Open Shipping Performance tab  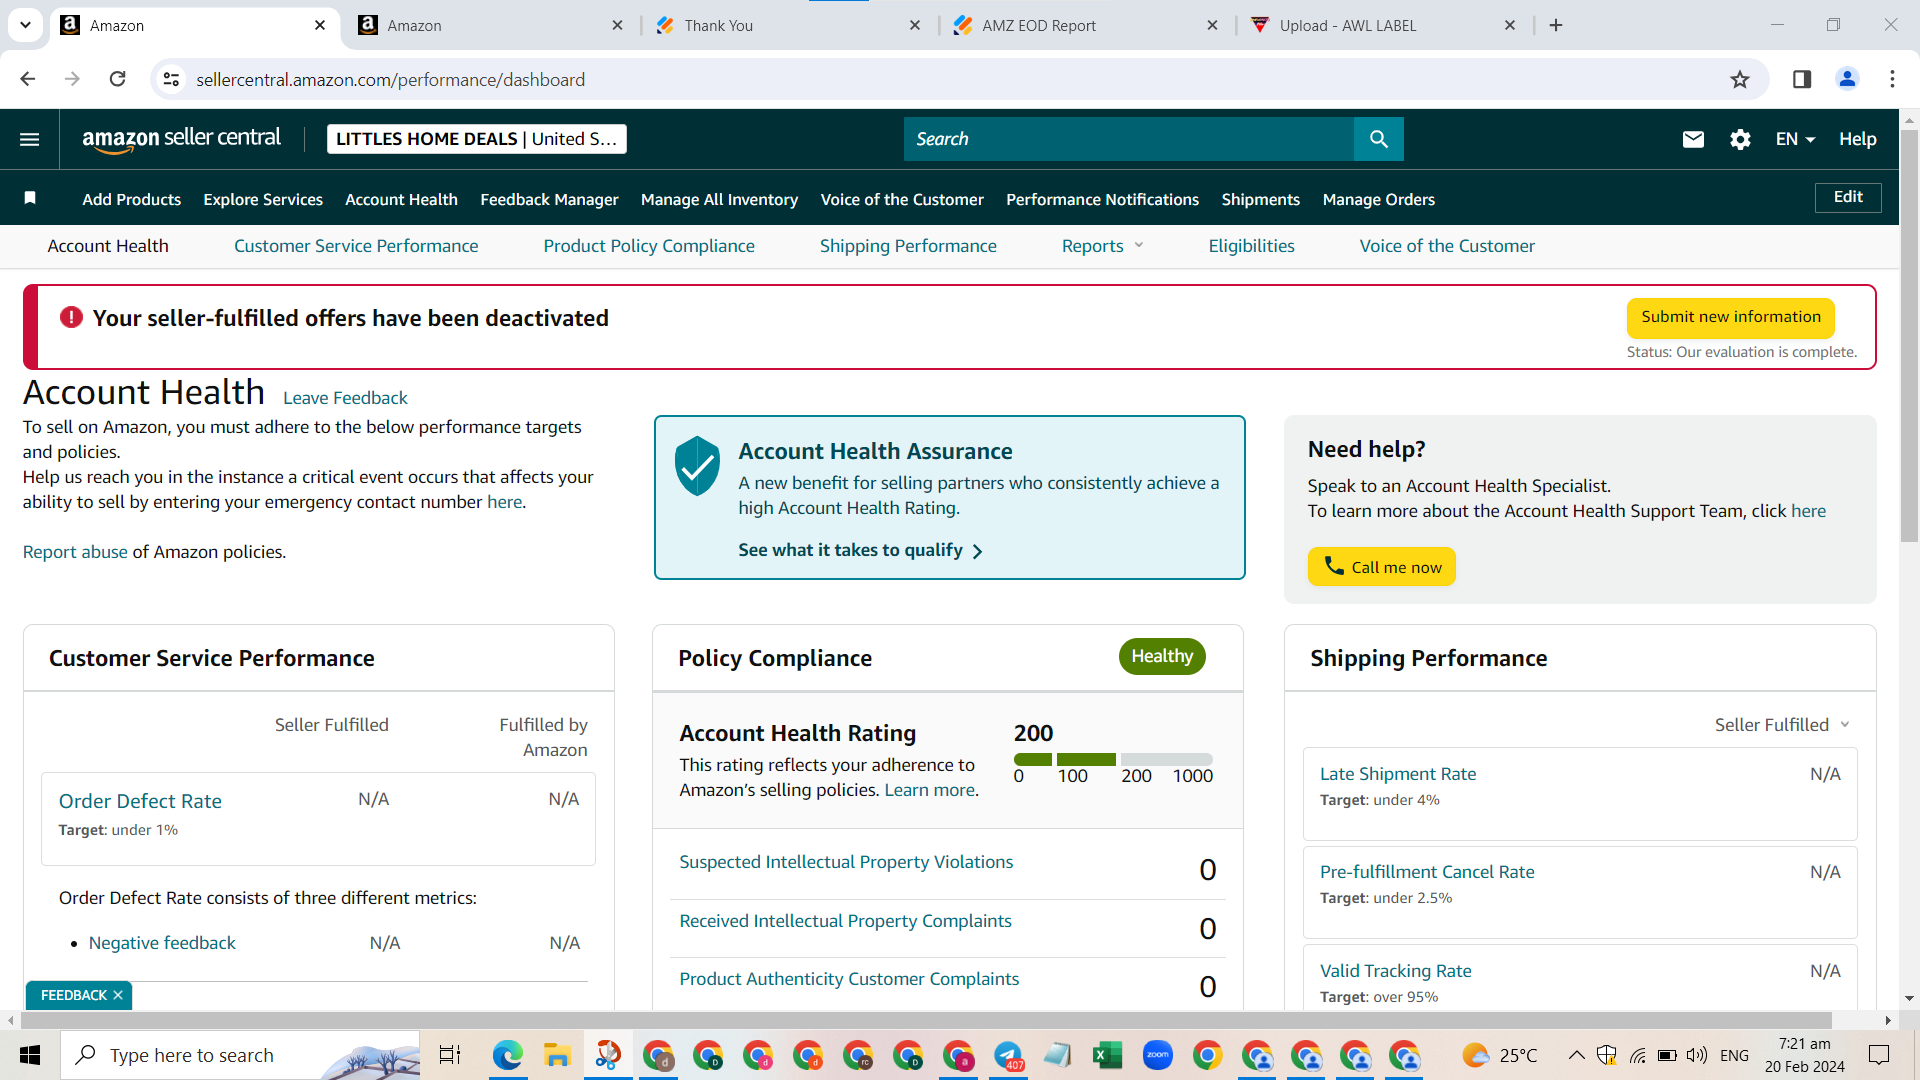pyautogui.click(x=908, y=246)
